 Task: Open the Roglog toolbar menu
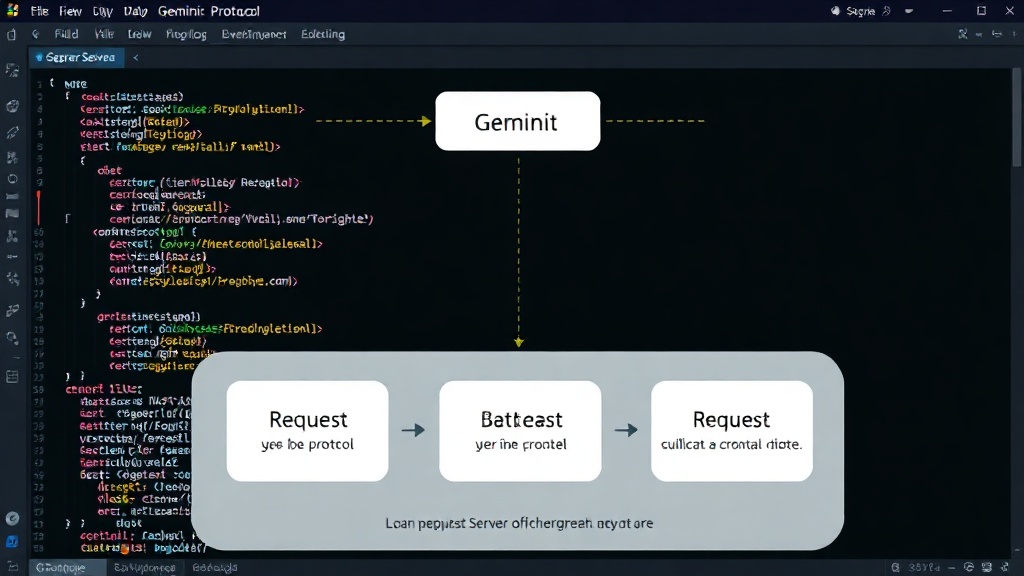(x=186, y=34)
